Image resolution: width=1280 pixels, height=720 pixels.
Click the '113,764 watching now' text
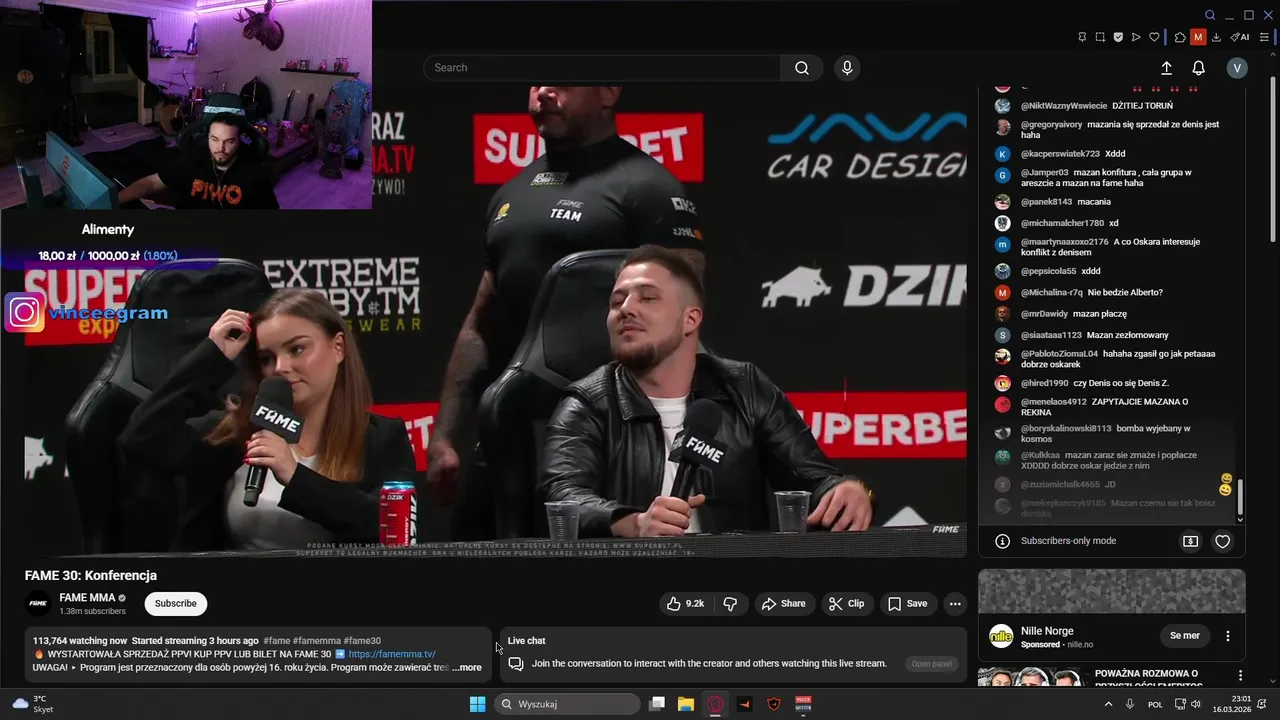[80, 641]
